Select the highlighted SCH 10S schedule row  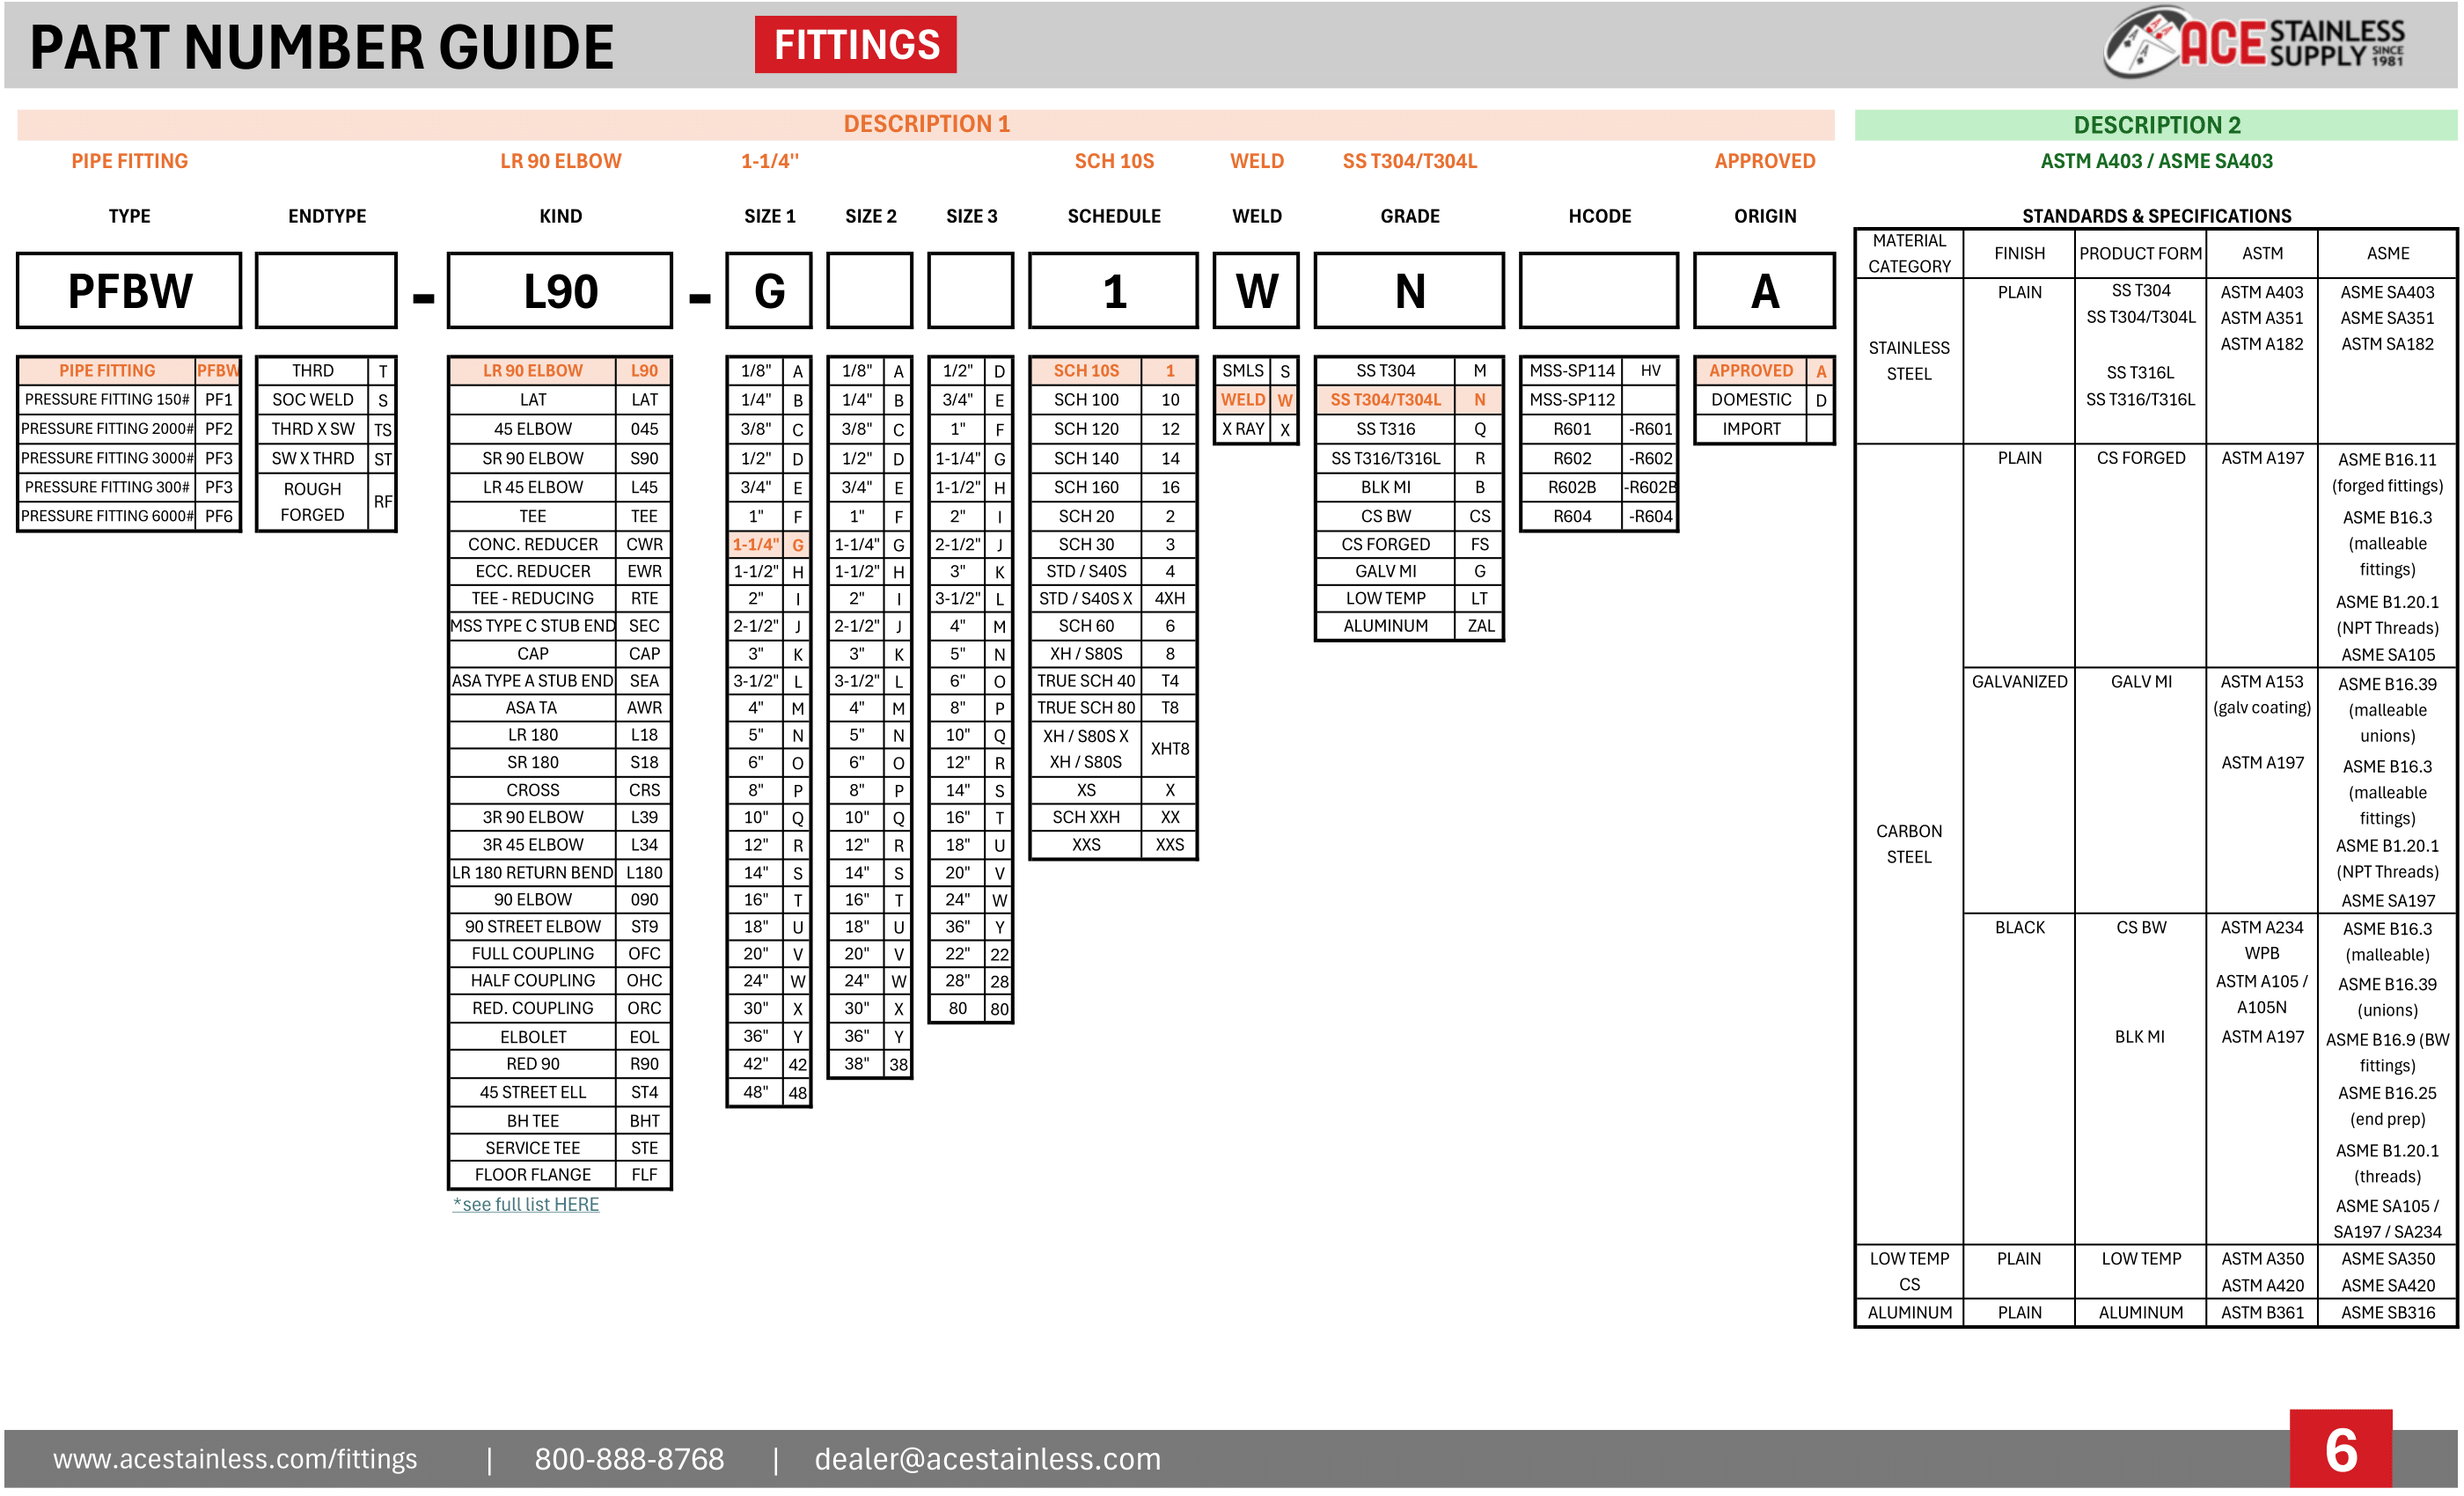coord(1114,370)
